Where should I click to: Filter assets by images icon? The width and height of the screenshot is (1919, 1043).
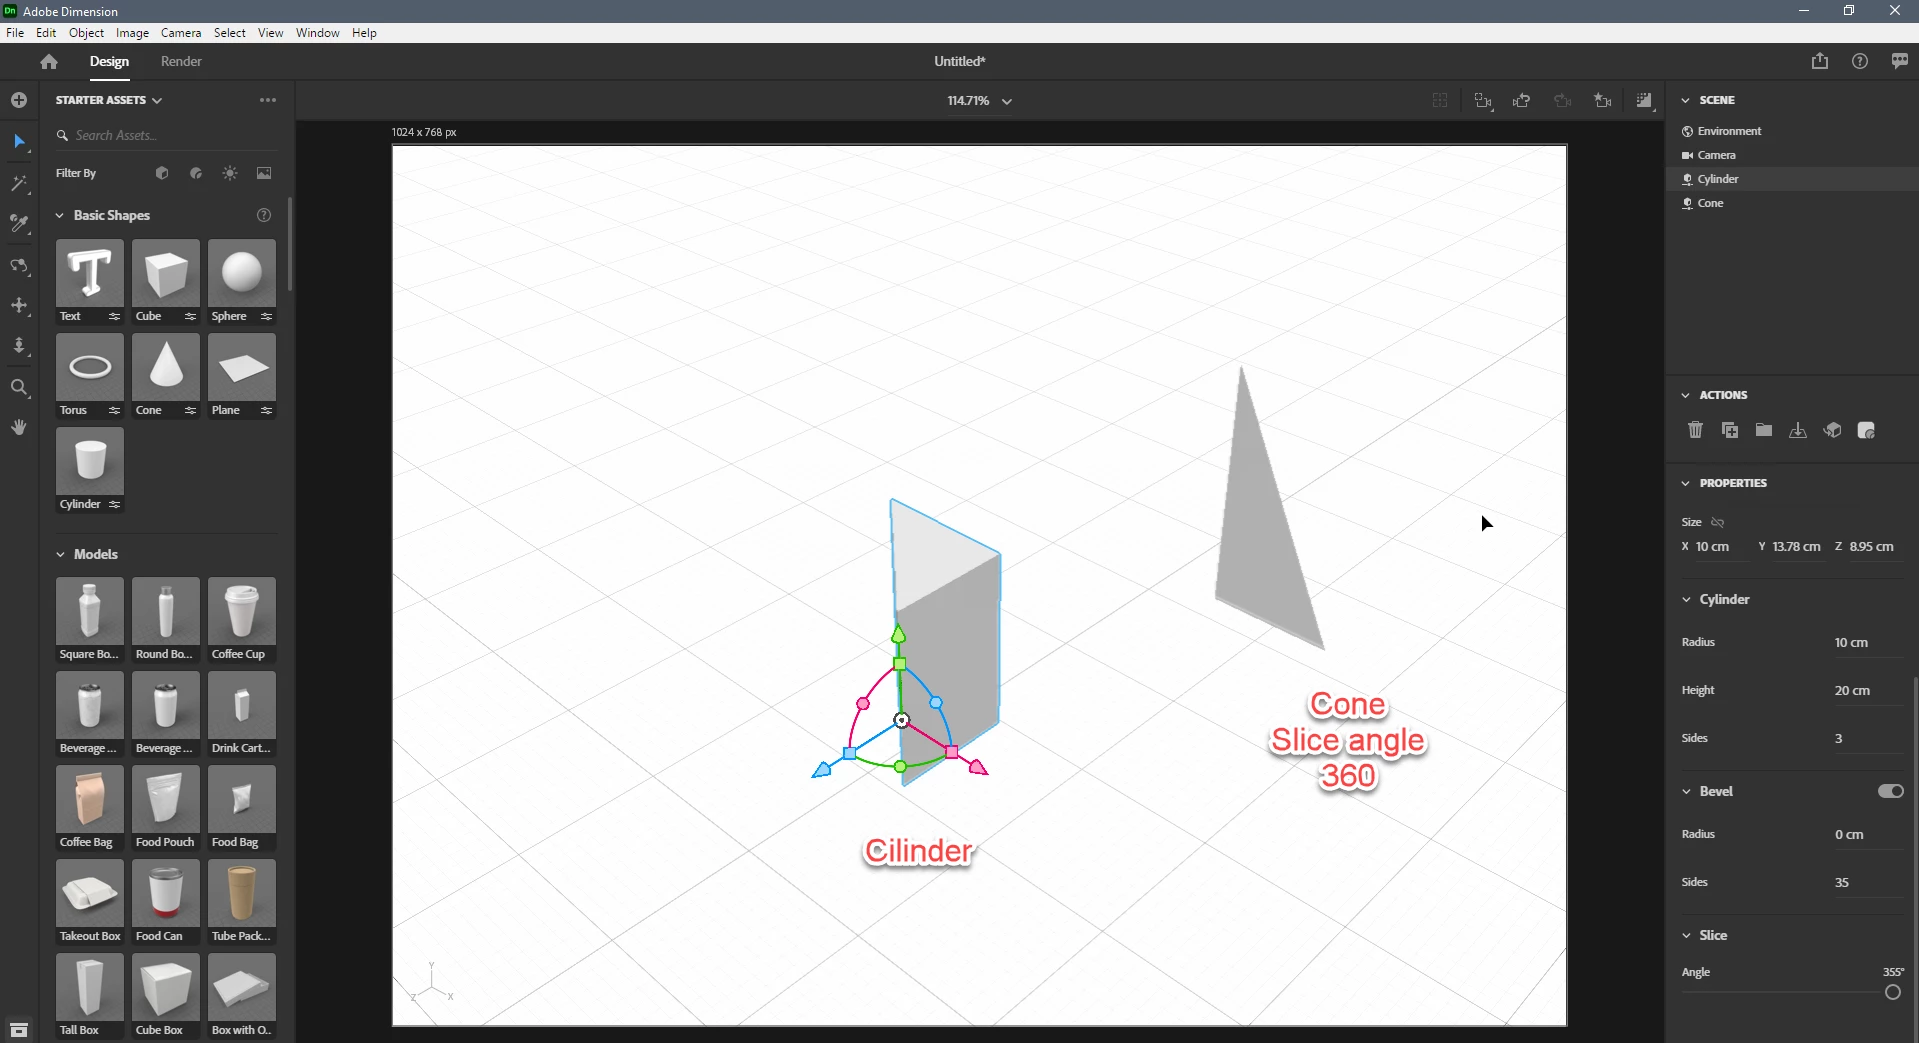(264, 173)
